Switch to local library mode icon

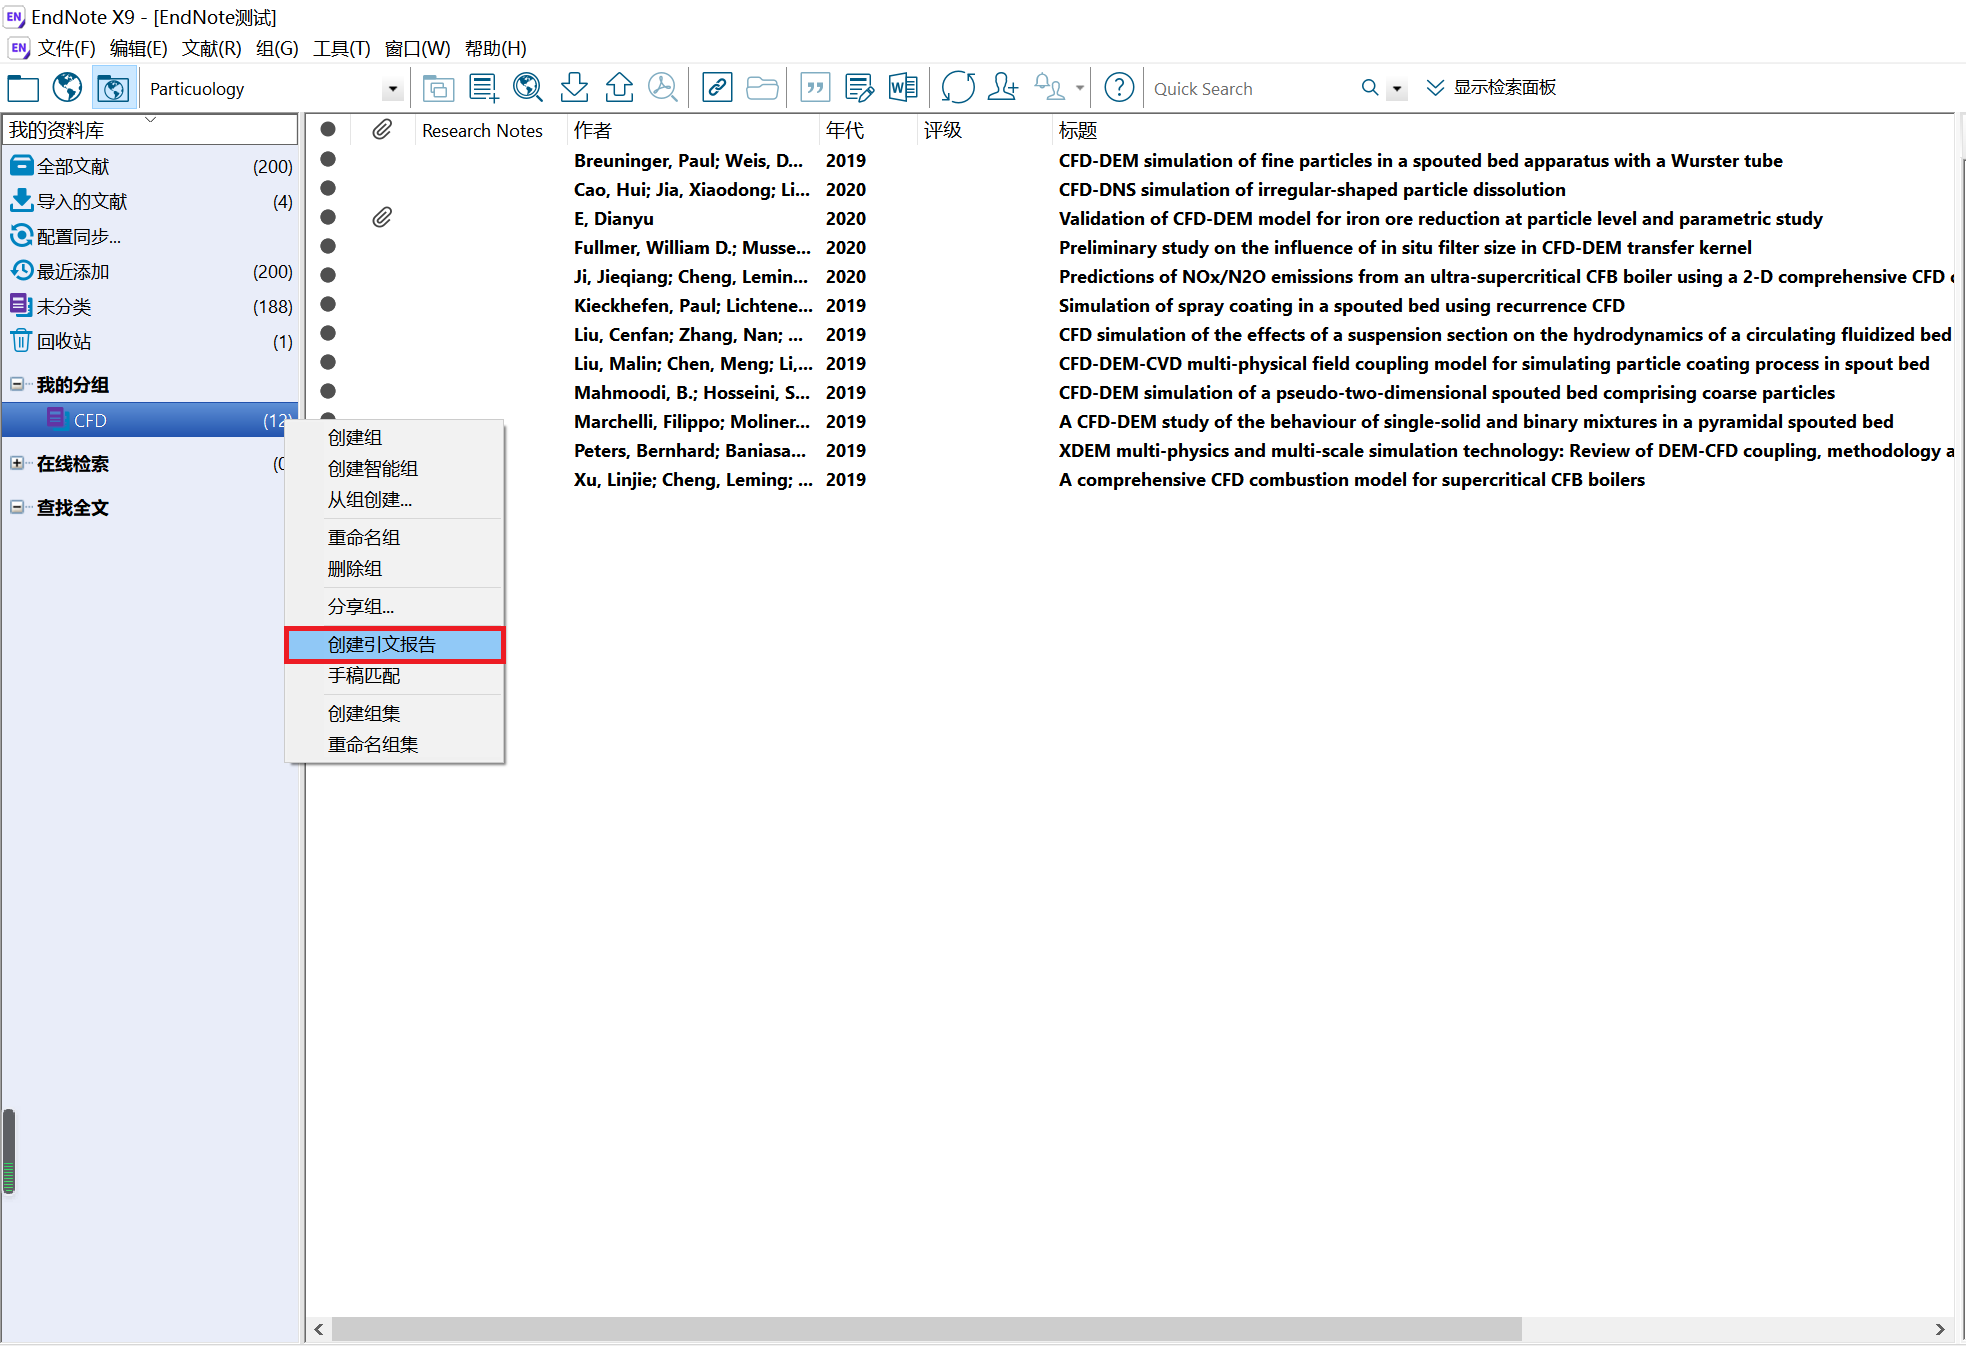(x=23, y=88)
